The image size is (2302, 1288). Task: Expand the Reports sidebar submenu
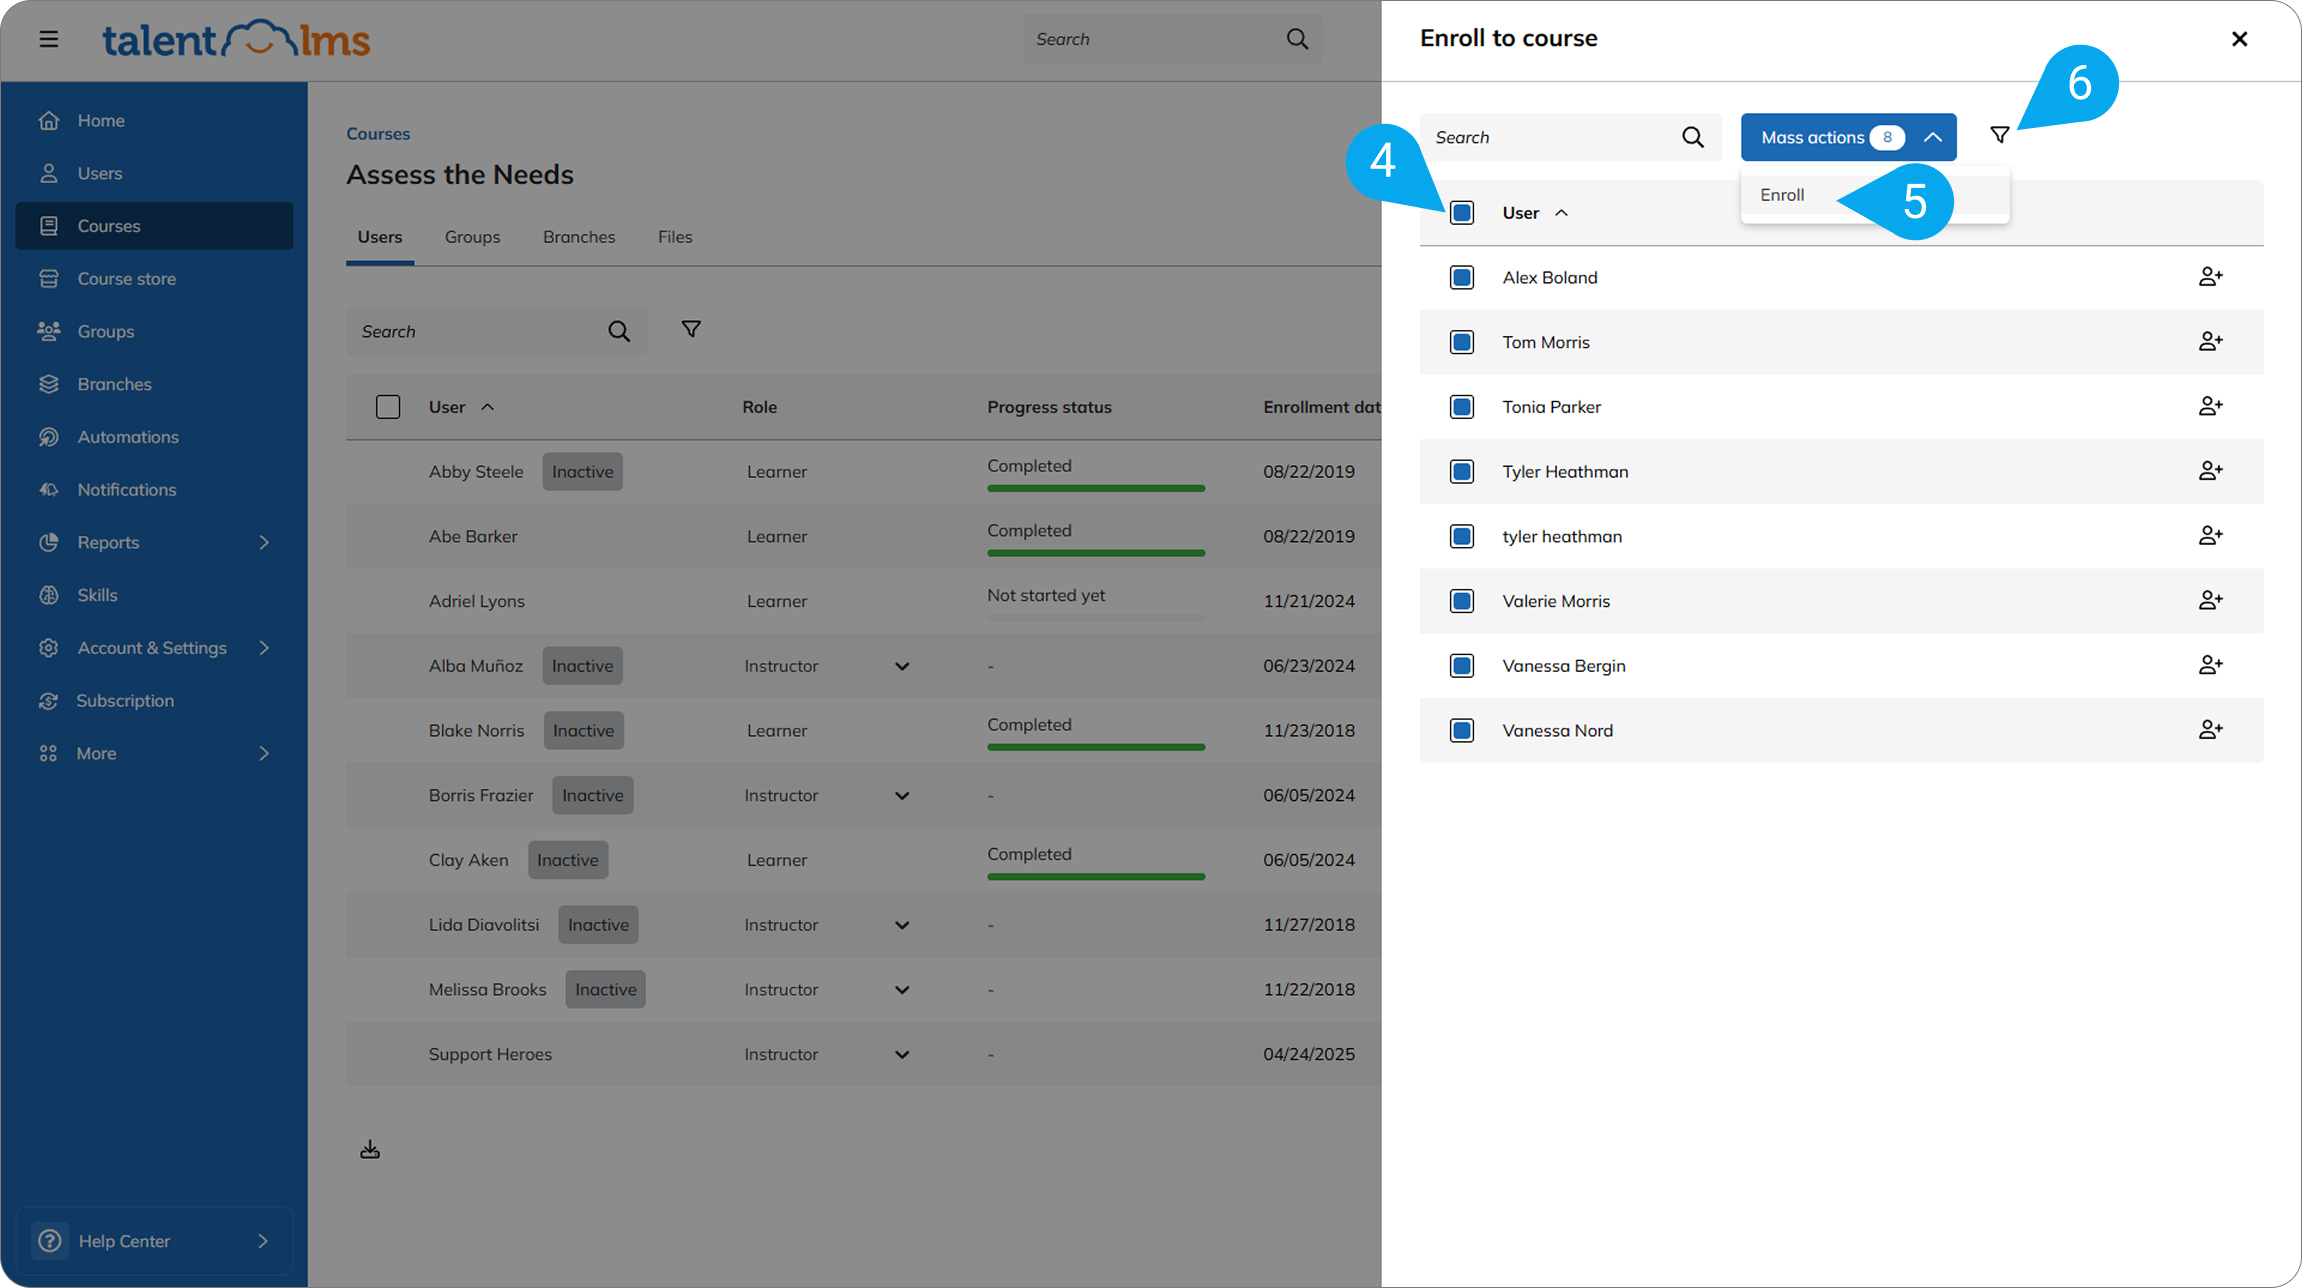pos(264,542)
